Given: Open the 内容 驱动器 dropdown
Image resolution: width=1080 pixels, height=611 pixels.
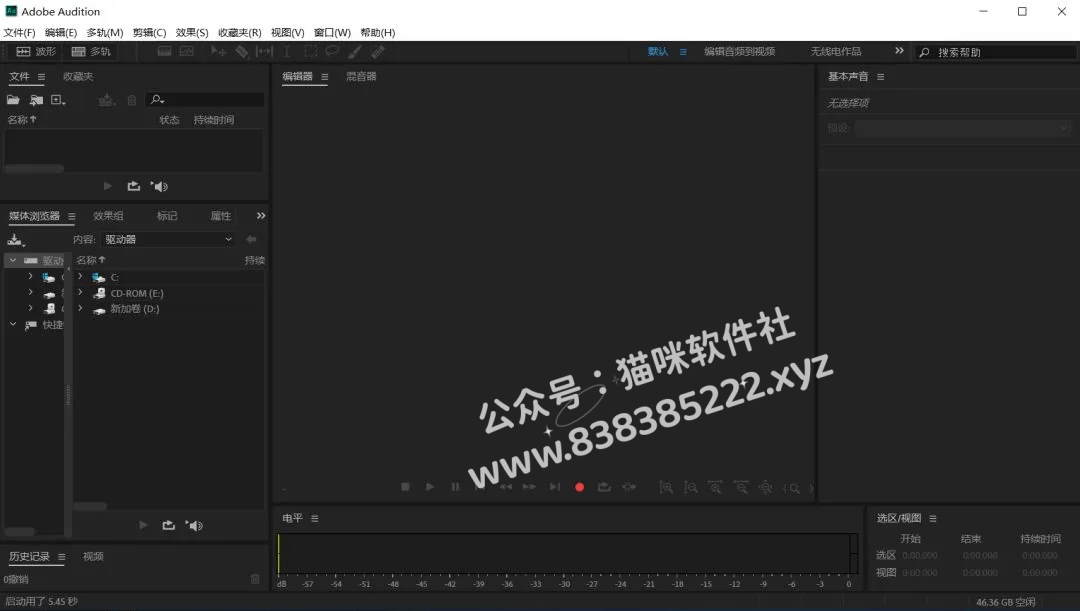Looking at the screenshot, I should tap(168, 239).
